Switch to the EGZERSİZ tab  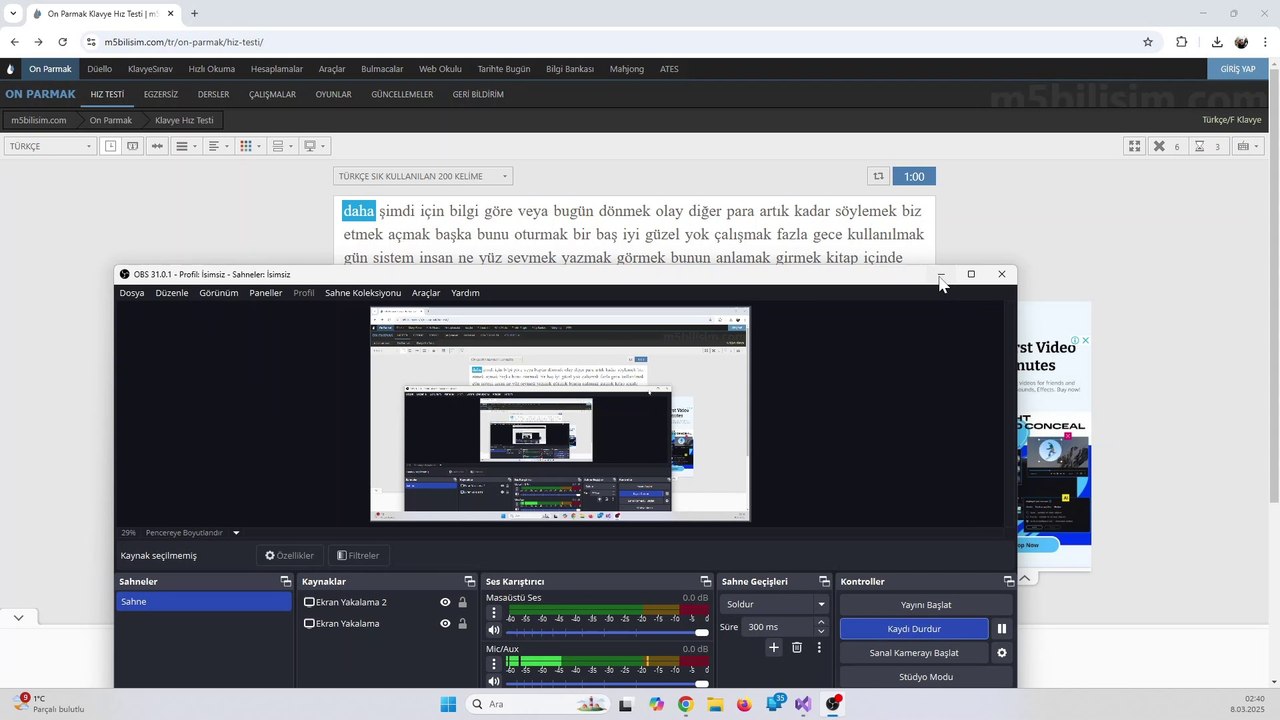pos(161,94)
